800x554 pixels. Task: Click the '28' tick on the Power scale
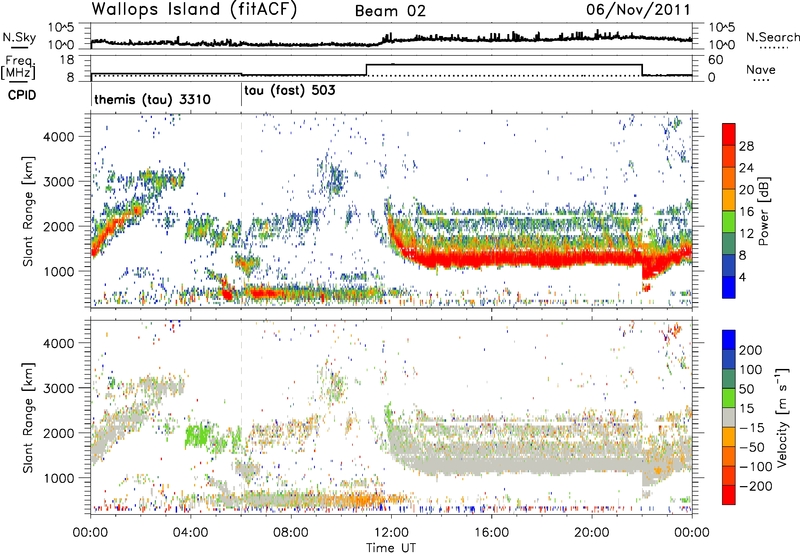tap(746, 147)
